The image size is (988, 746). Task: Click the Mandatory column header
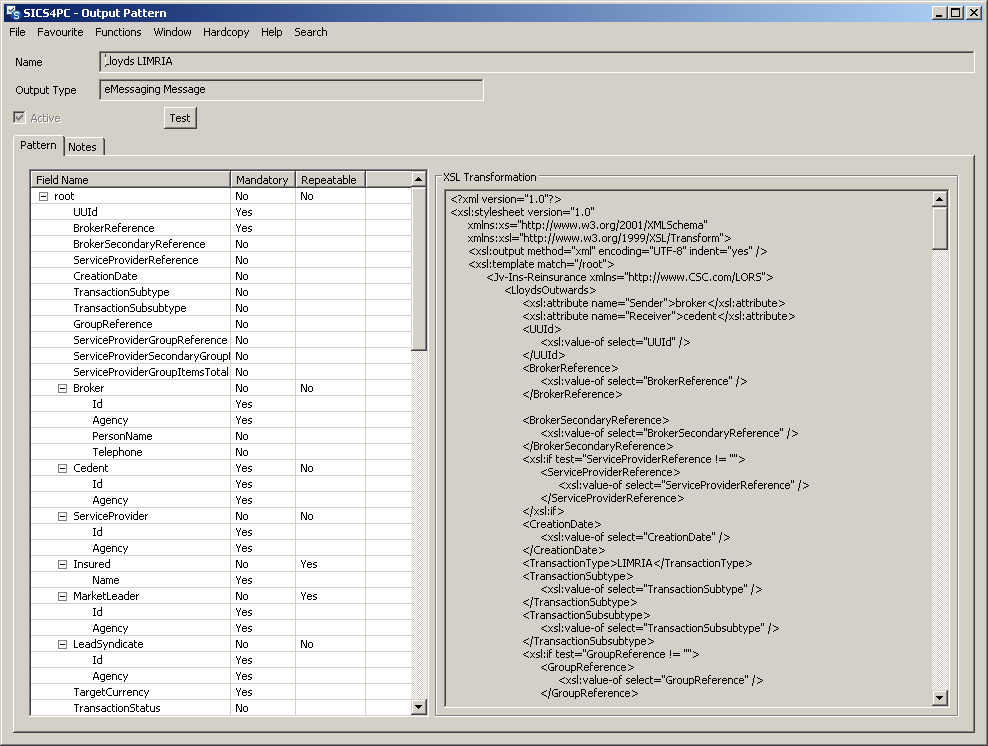(262, 180)
